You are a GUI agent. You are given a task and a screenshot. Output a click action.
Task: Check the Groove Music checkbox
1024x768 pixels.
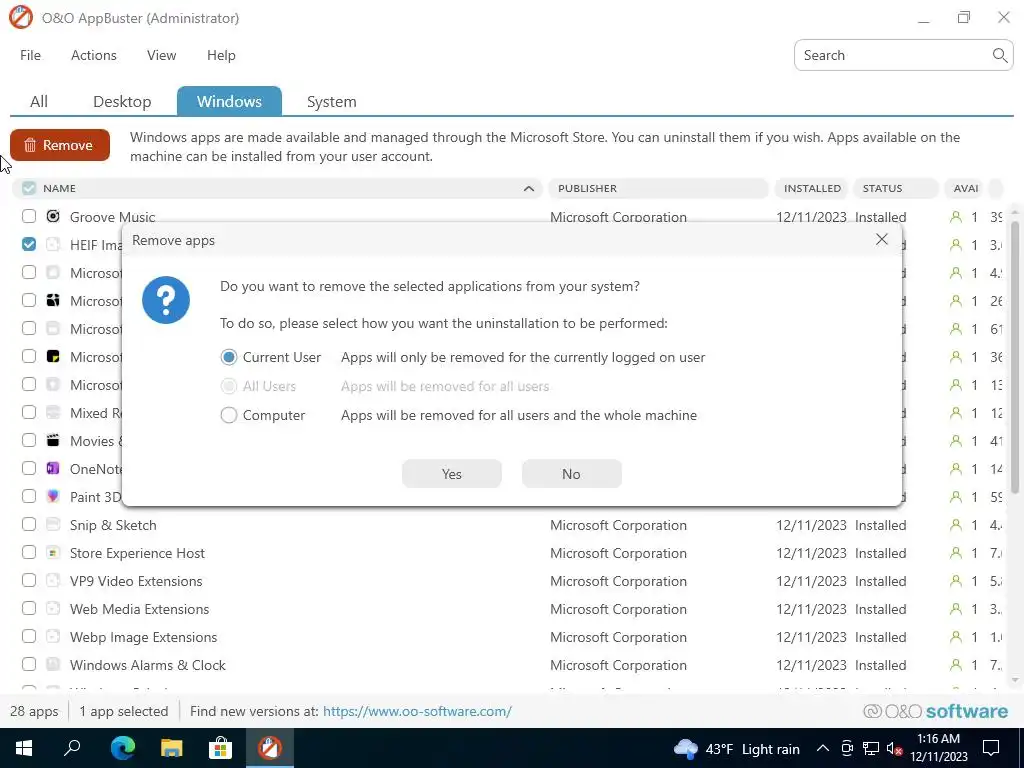coord(29,216)
